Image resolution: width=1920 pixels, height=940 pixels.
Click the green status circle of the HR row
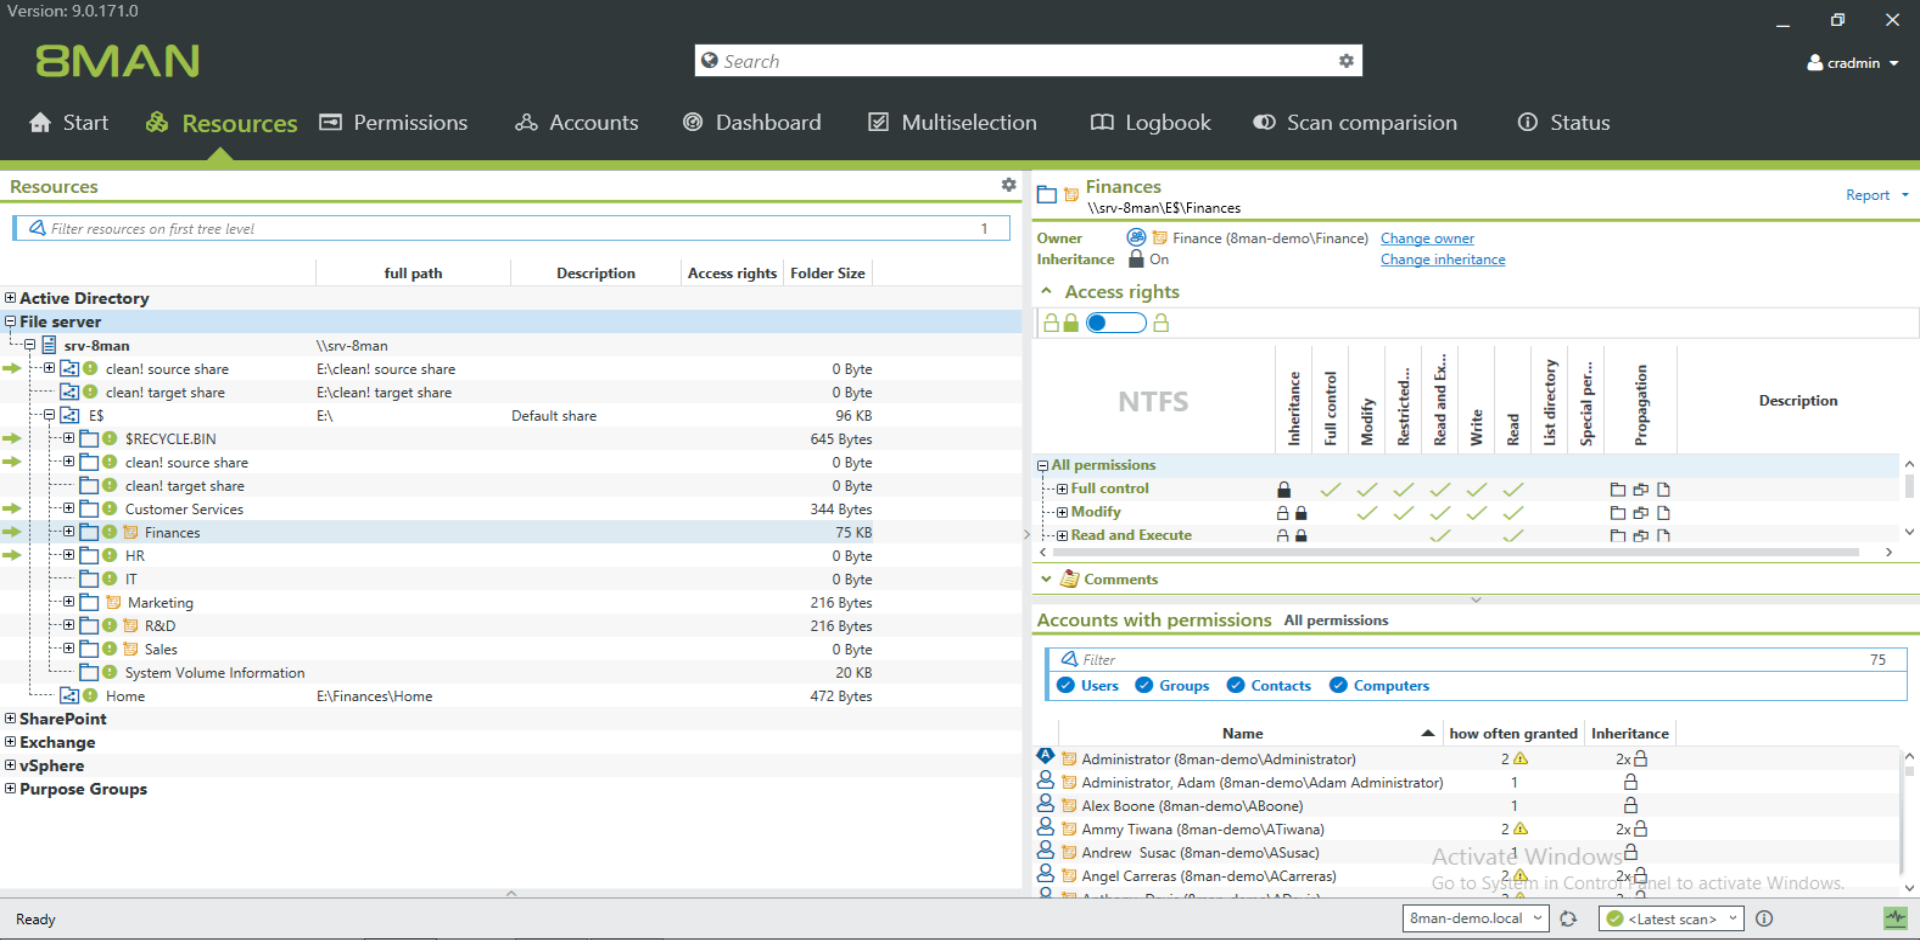pos(110,555)
